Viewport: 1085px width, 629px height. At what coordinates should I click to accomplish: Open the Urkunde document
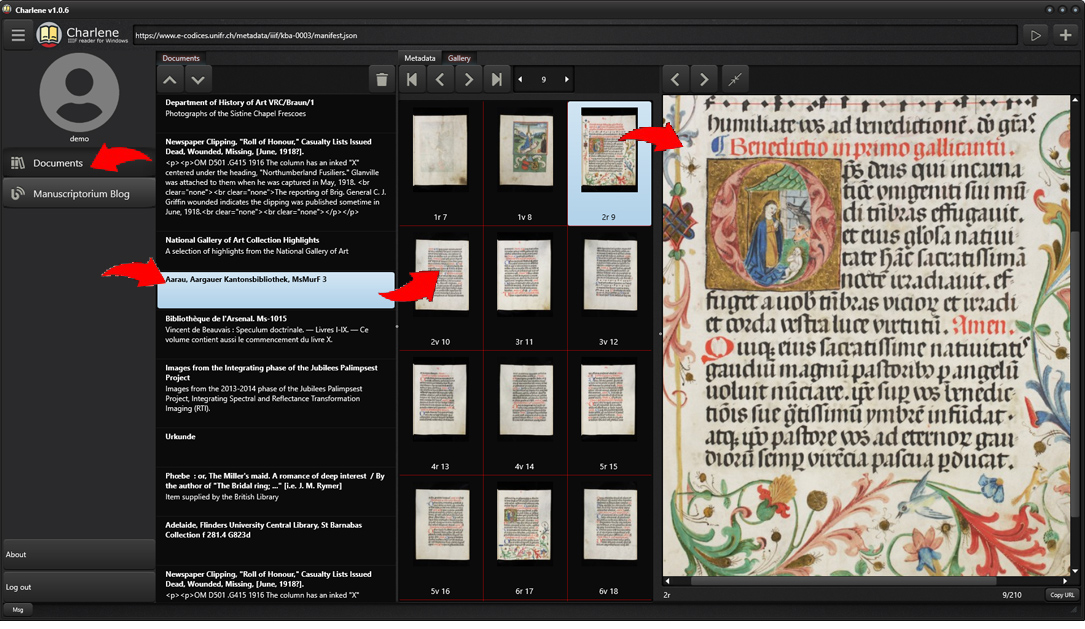tap(276, 447)
